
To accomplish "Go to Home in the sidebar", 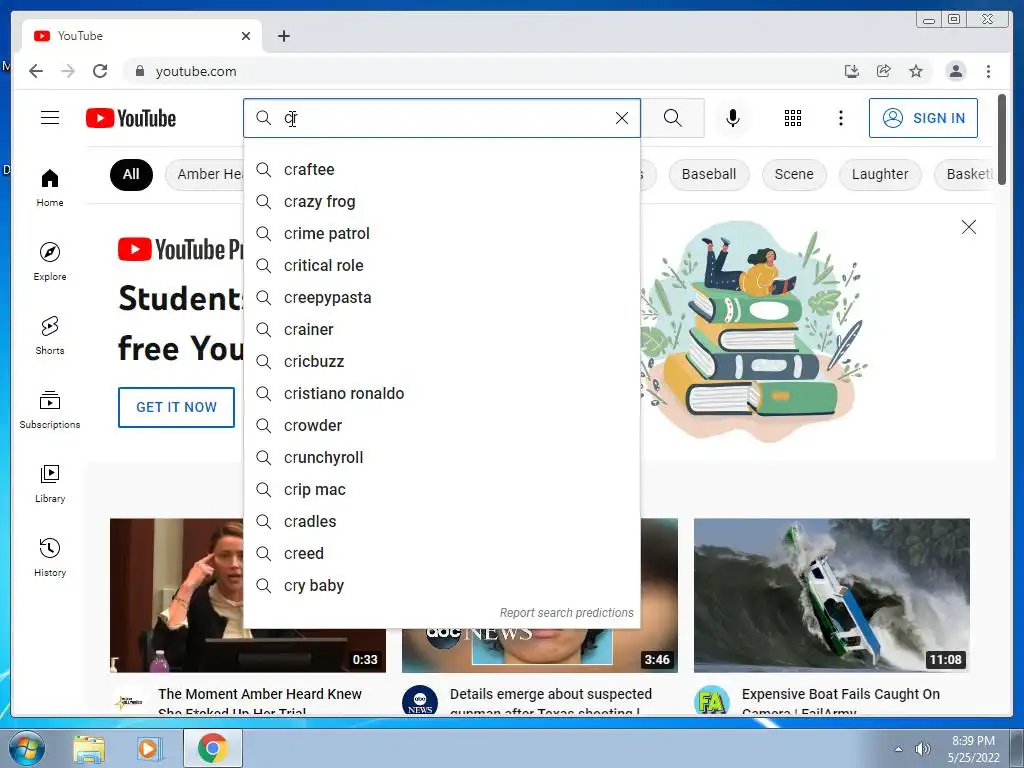I will pyautogui.click(x=50, y=187).
